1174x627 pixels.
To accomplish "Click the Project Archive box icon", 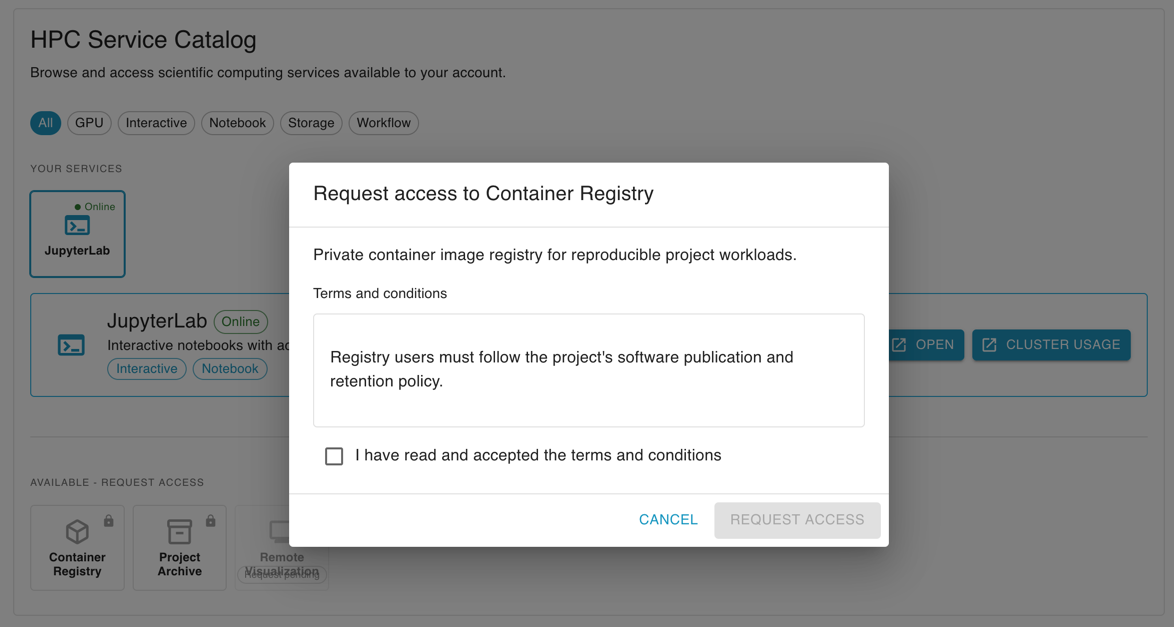I will [180, 532].
